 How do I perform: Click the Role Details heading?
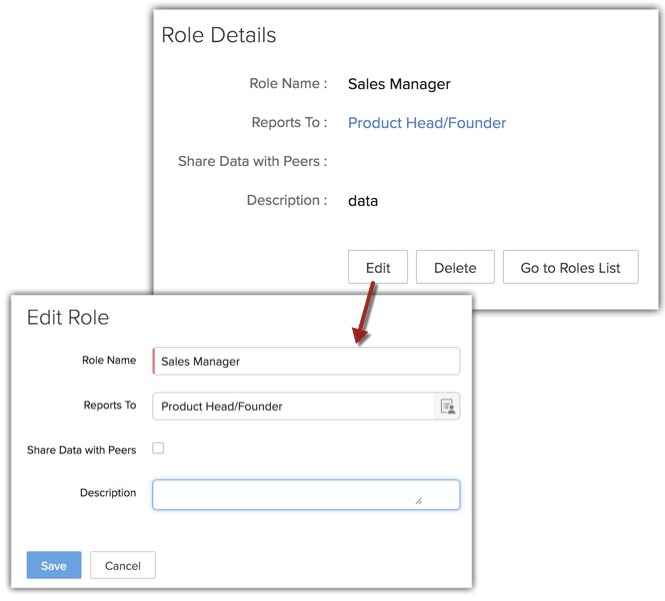tap(219, 35)
